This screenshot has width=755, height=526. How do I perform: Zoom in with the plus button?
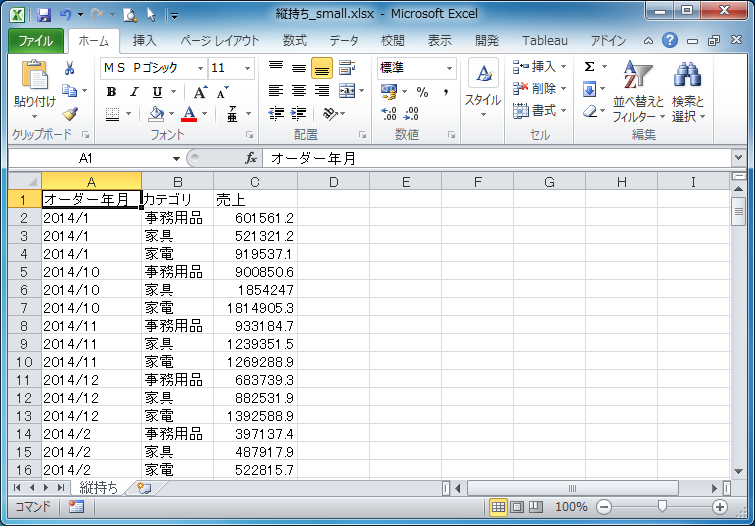point(719,507)
